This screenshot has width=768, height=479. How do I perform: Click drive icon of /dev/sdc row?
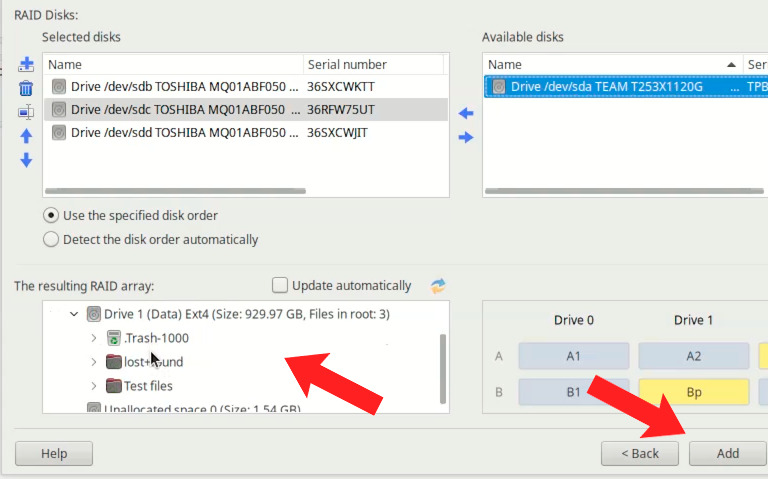tap(59, 109)
